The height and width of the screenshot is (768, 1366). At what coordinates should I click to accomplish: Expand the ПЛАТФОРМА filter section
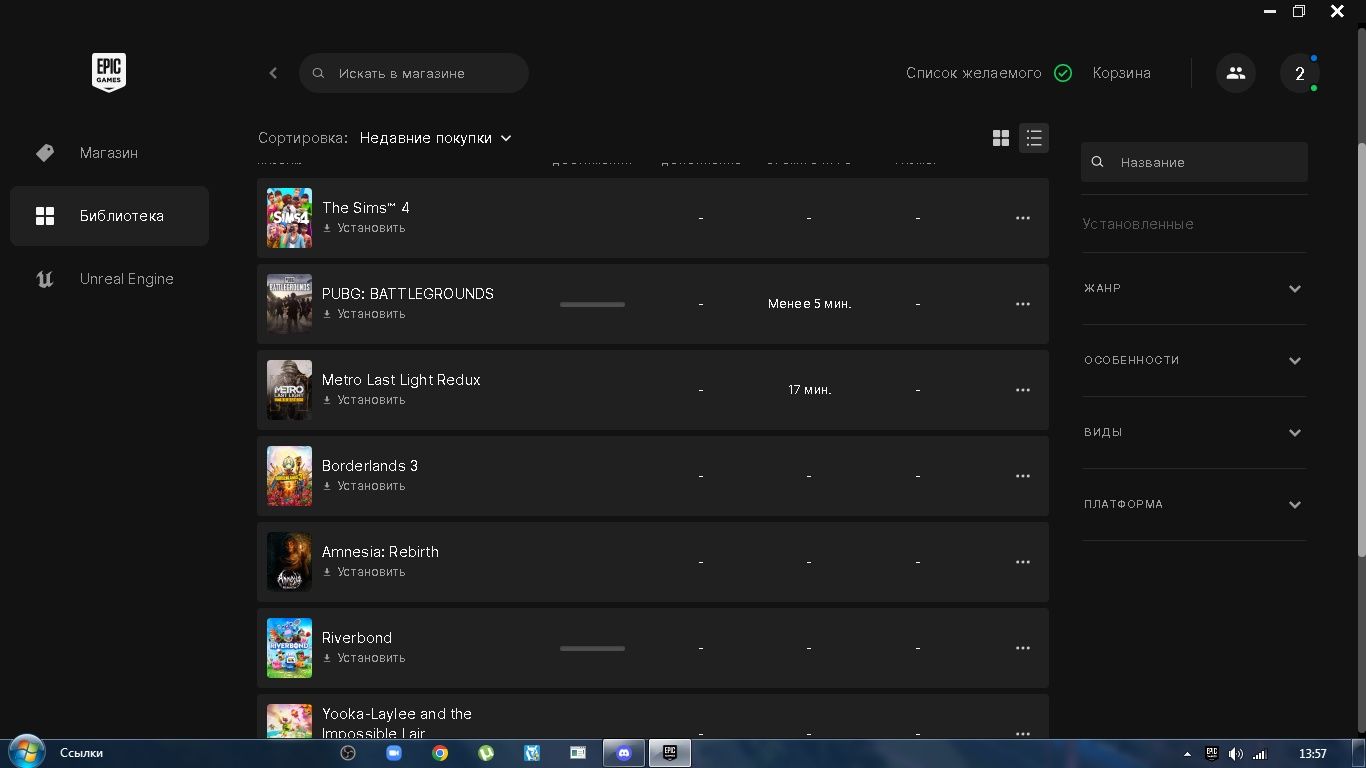click(x=1194, y=504)
